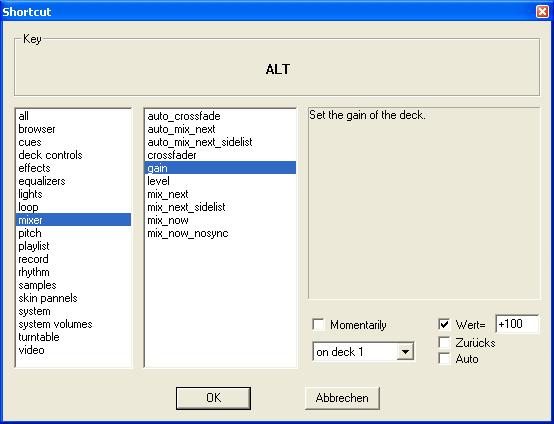Confirm with the OK button
Screen dimensions: 554x424
[213, 398]
